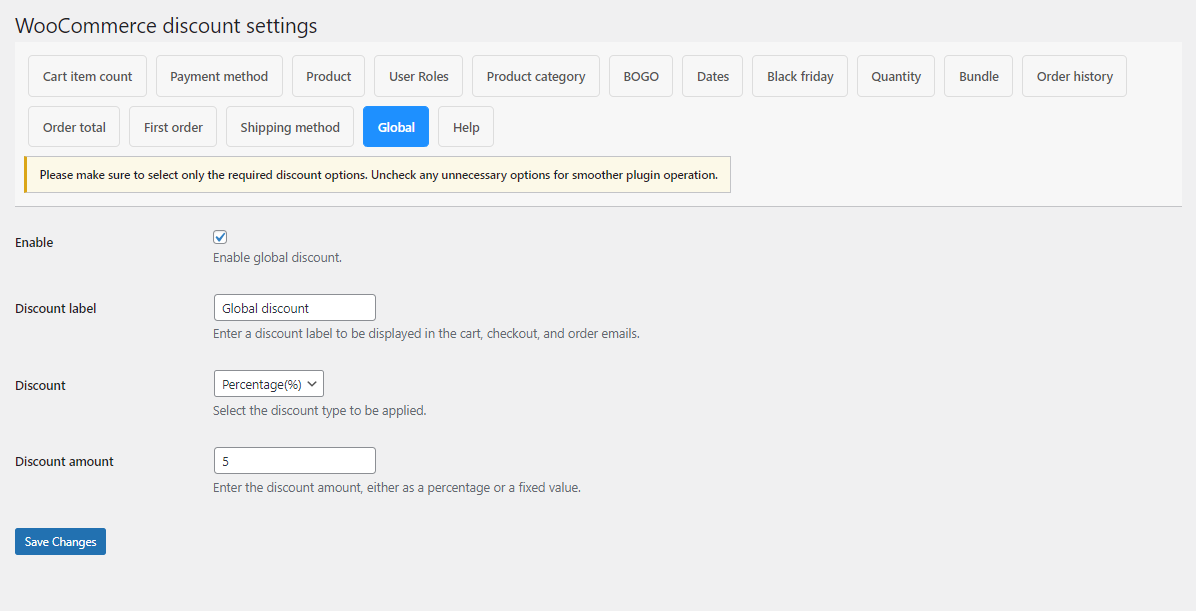Select the Quantity discount tab
Image resolution: width=1196 pixels, height=611 pixels.
[x=895, y=75]
